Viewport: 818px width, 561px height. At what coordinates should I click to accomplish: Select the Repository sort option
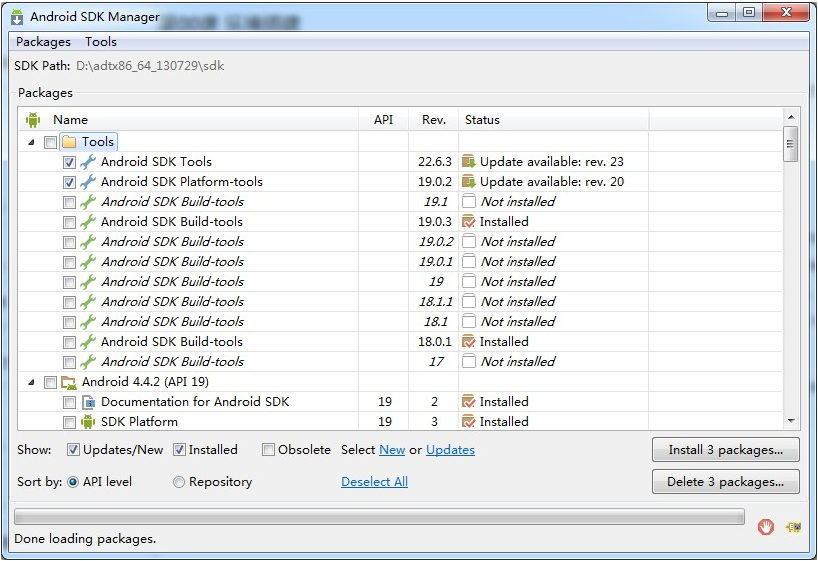click(x=178, y=482)
